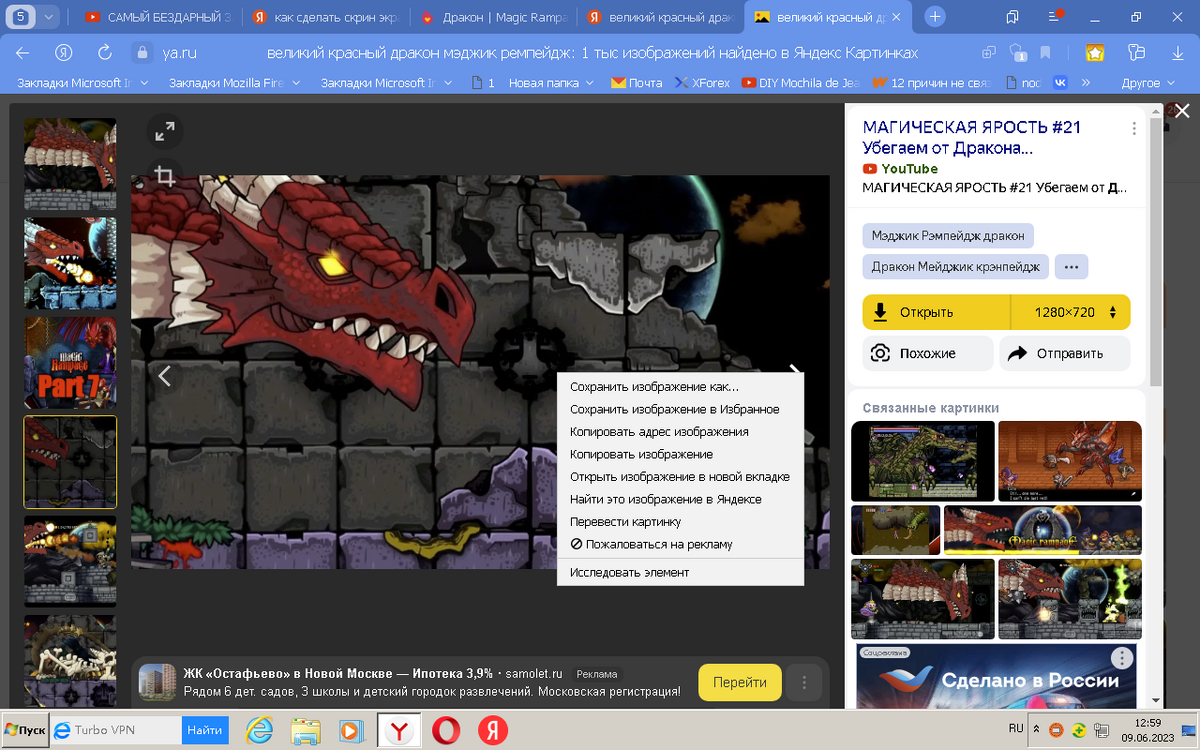Choose Исследовать элемент from context menu
The image size is (1200, 750).
tap(680, 572)
